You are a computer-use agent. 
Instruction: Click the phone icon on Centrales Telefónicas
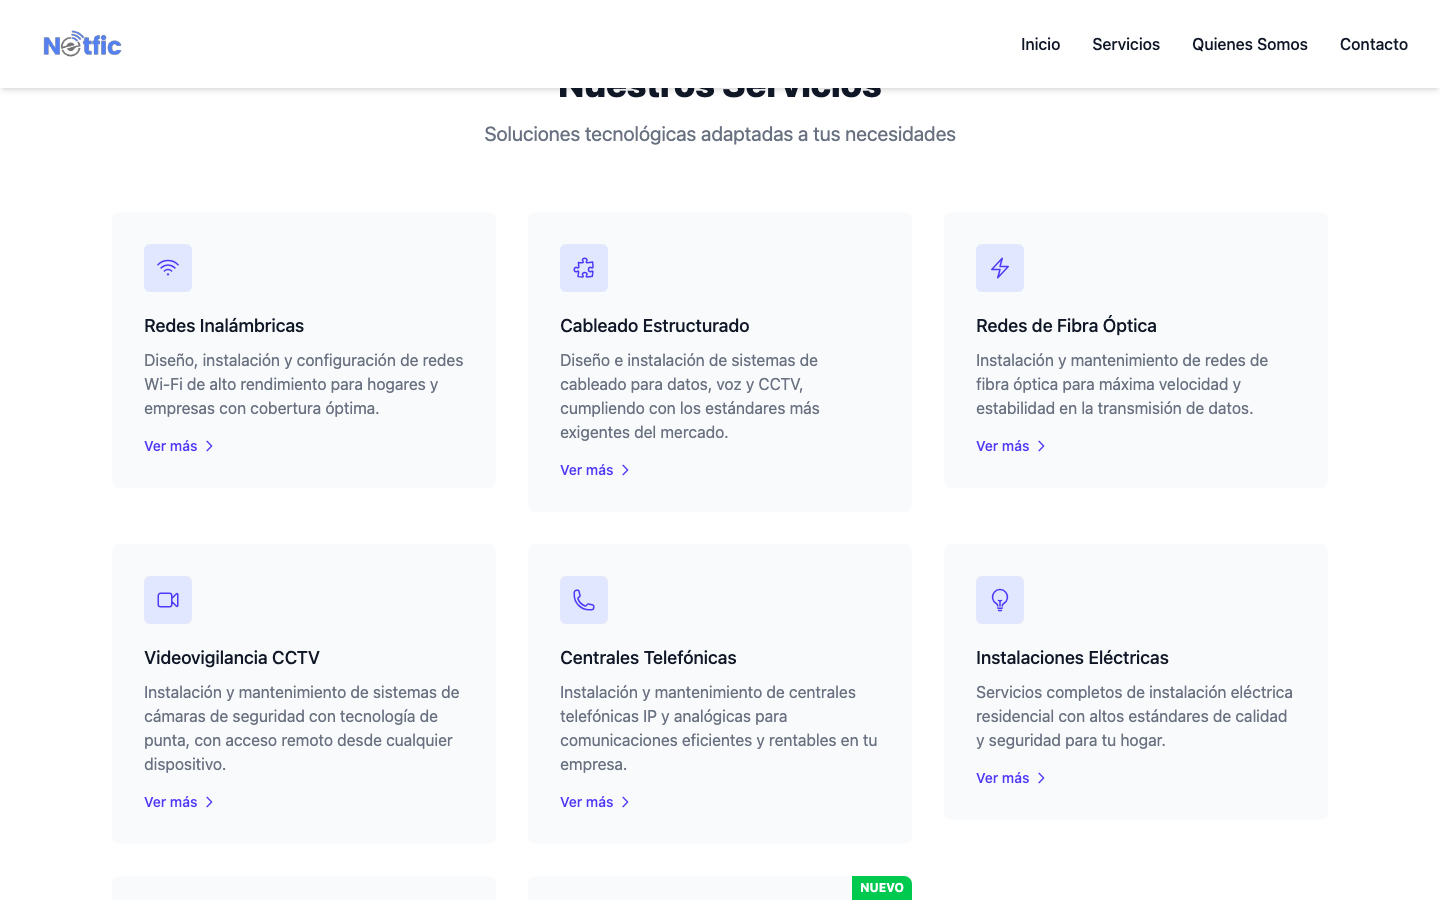(x=584, y=600)
